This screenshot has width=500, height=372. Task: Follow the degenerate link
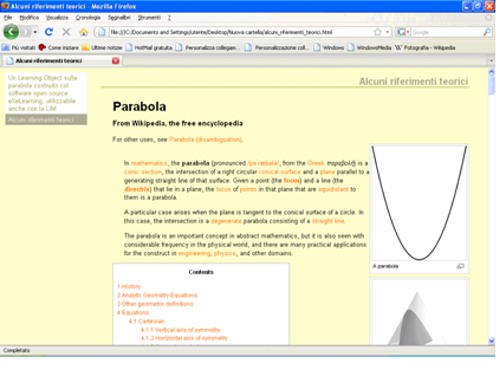pyautogui.click(x=226, y=221)
